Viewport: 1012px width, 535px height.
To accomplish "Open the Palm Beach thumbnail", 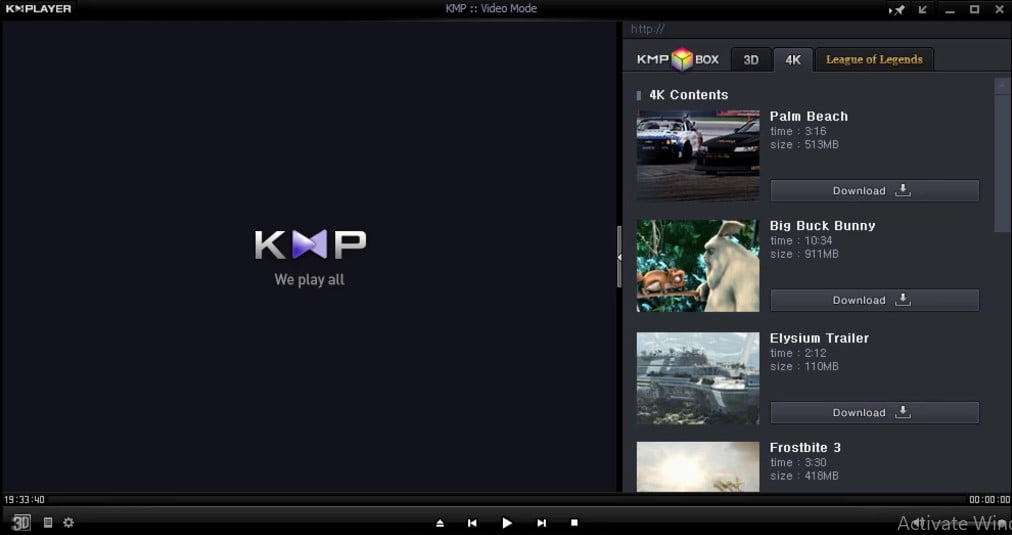I will pyautogui.click(x=698, y=155).
